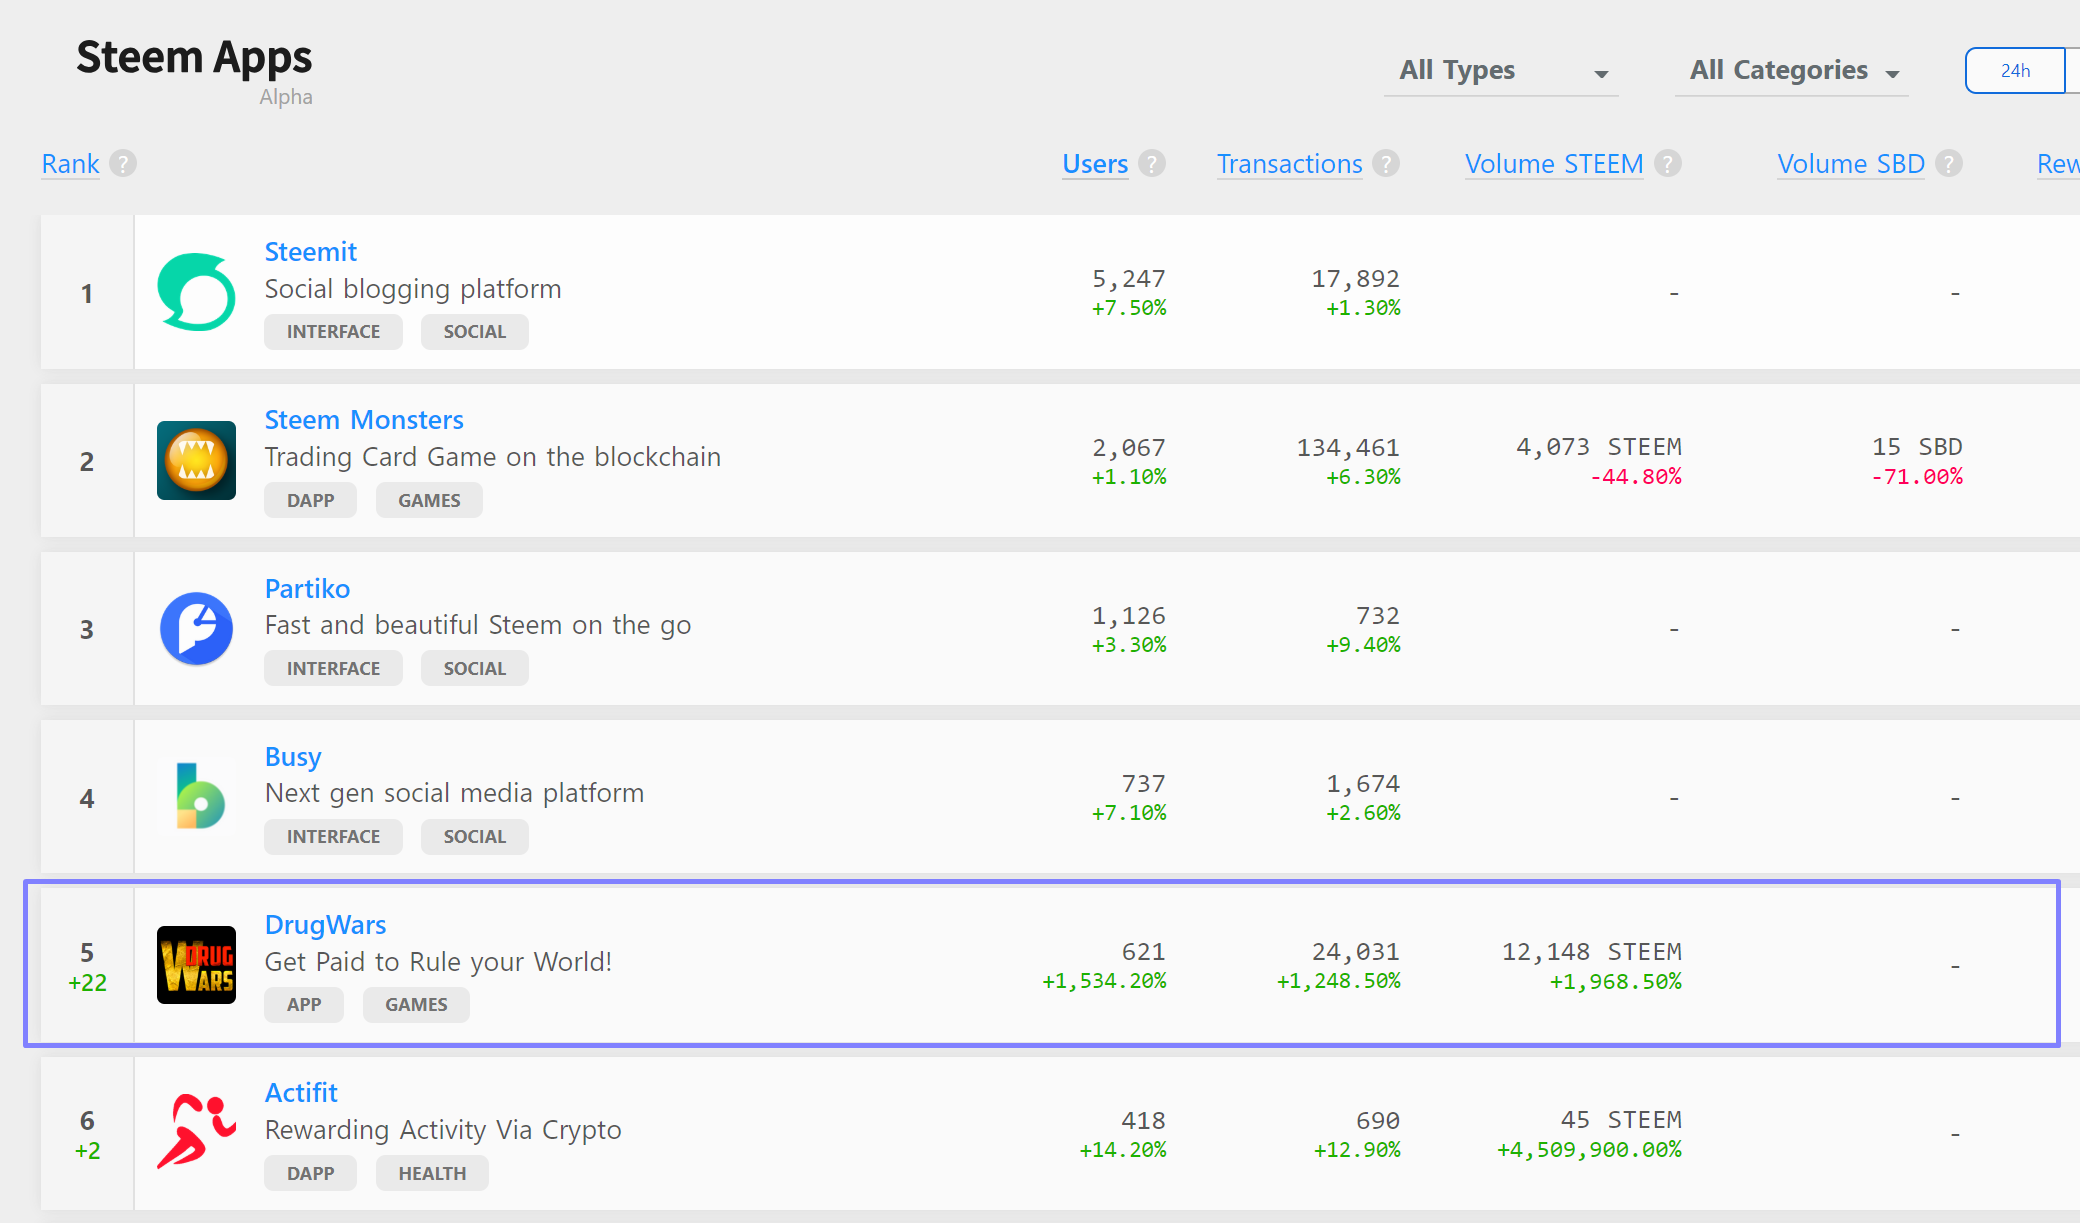Image resolution: width=2080 pixels, height=1223 pixels.
Task: Click the DrugWars app logo
Action: [x=196, y=965]
